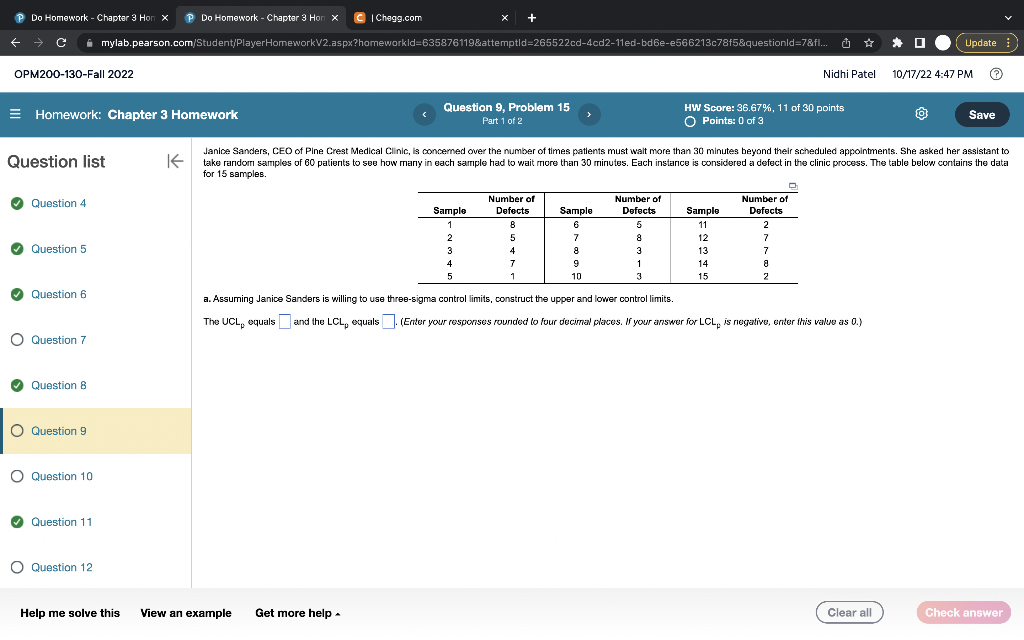Click Help me solve this
Screen dimensions: 1024x640
pyautogui.click(x=70, y=613)
